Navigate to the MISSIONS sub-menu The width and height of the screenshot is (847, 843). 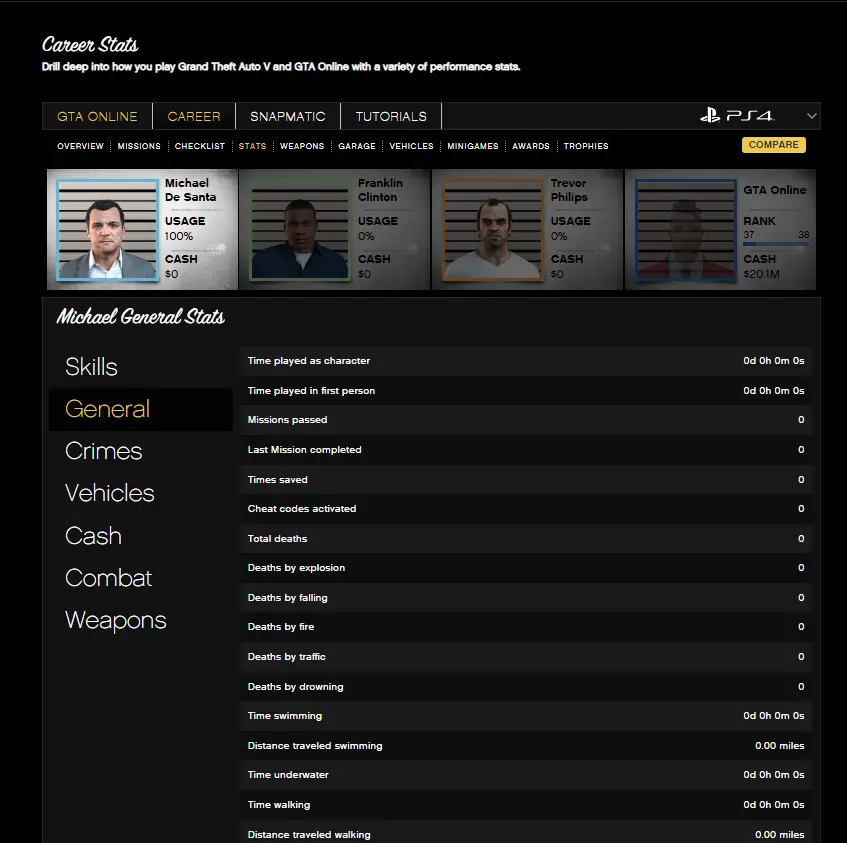click(139, 146)
